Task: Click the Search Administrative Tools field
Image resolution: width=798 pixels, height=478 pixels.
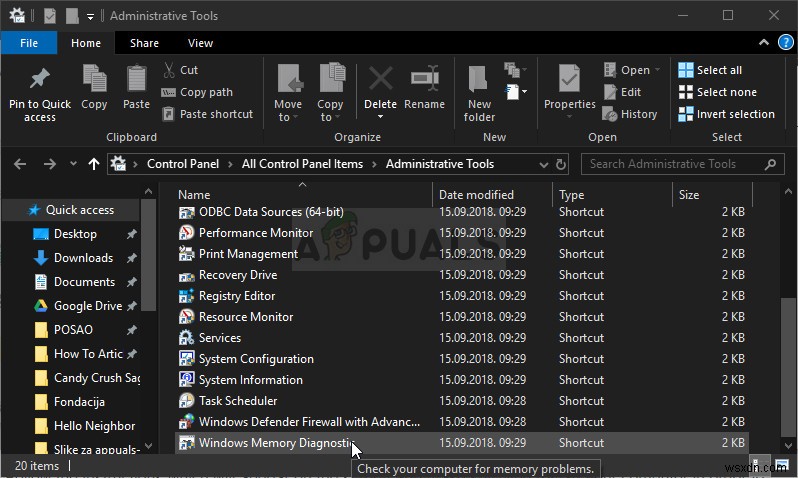Action: 682,164
